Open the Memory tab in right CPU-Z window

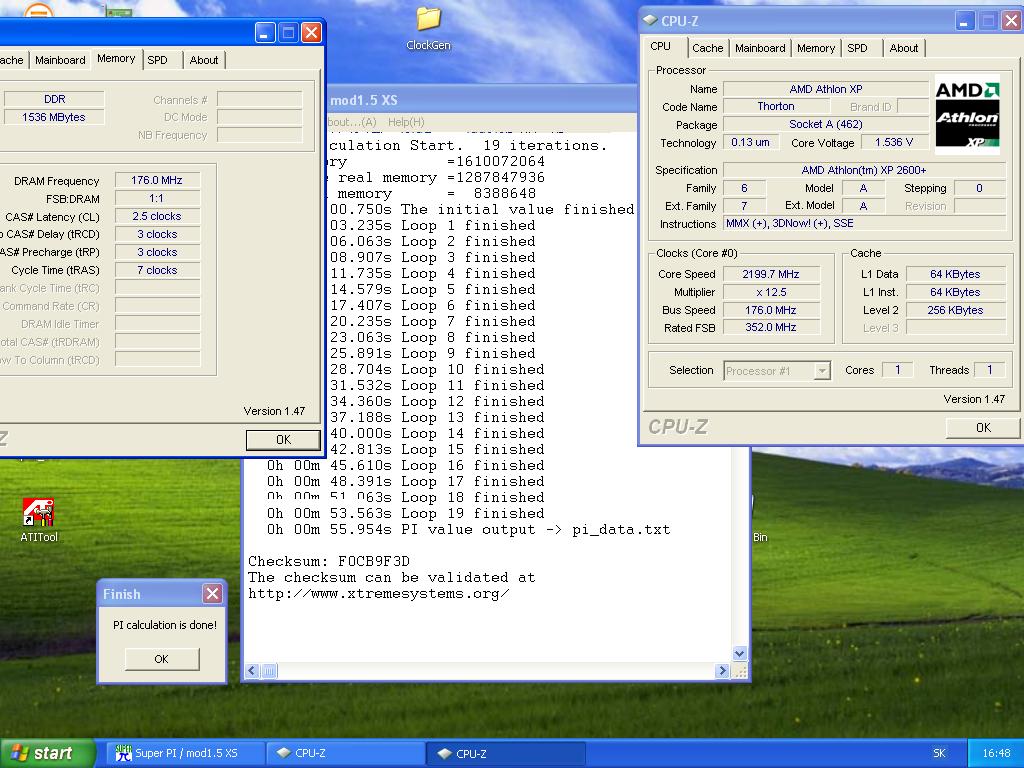(816, 48)
